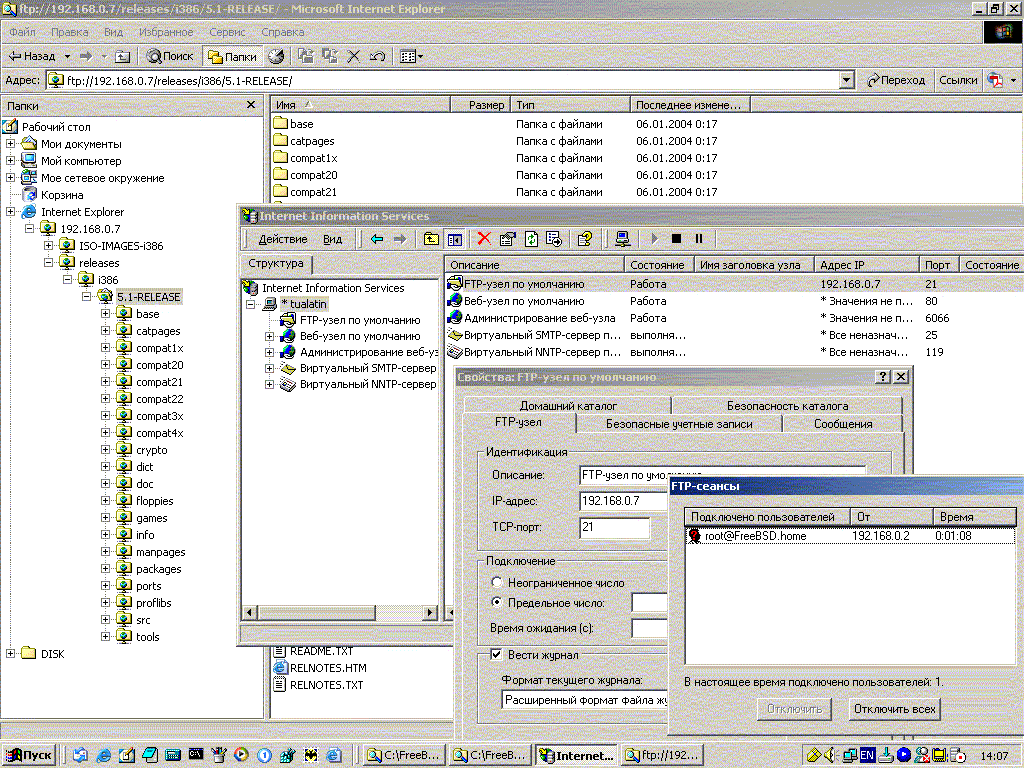
Task: Expand the 'base' folder in tree
Action: click(106, 314)
